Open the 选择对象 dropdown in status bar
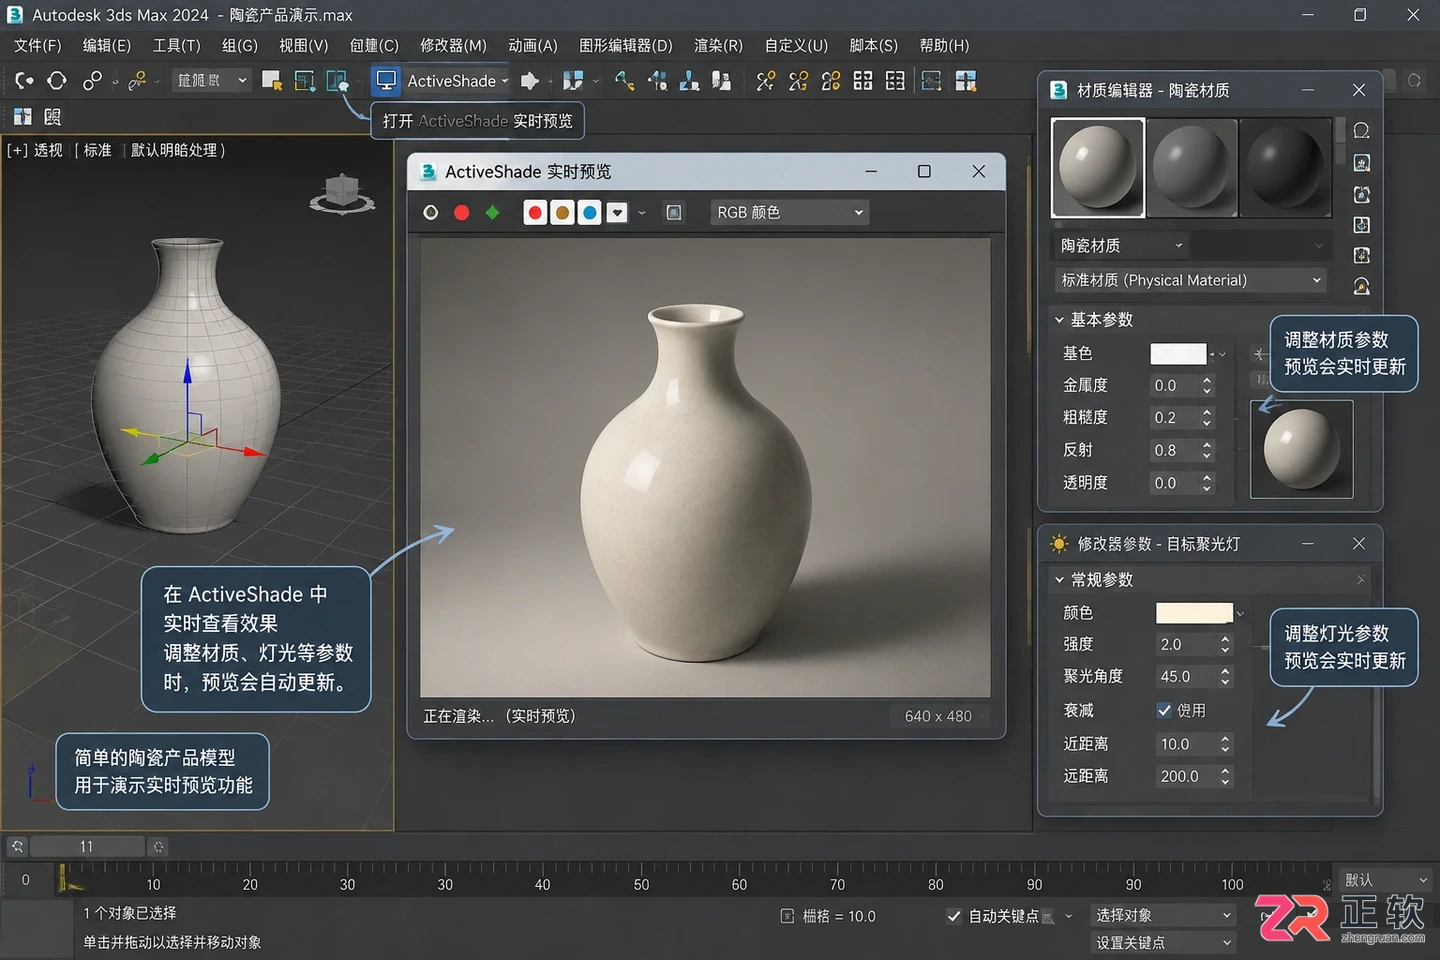1440x960 pixels. point(1163,915)
